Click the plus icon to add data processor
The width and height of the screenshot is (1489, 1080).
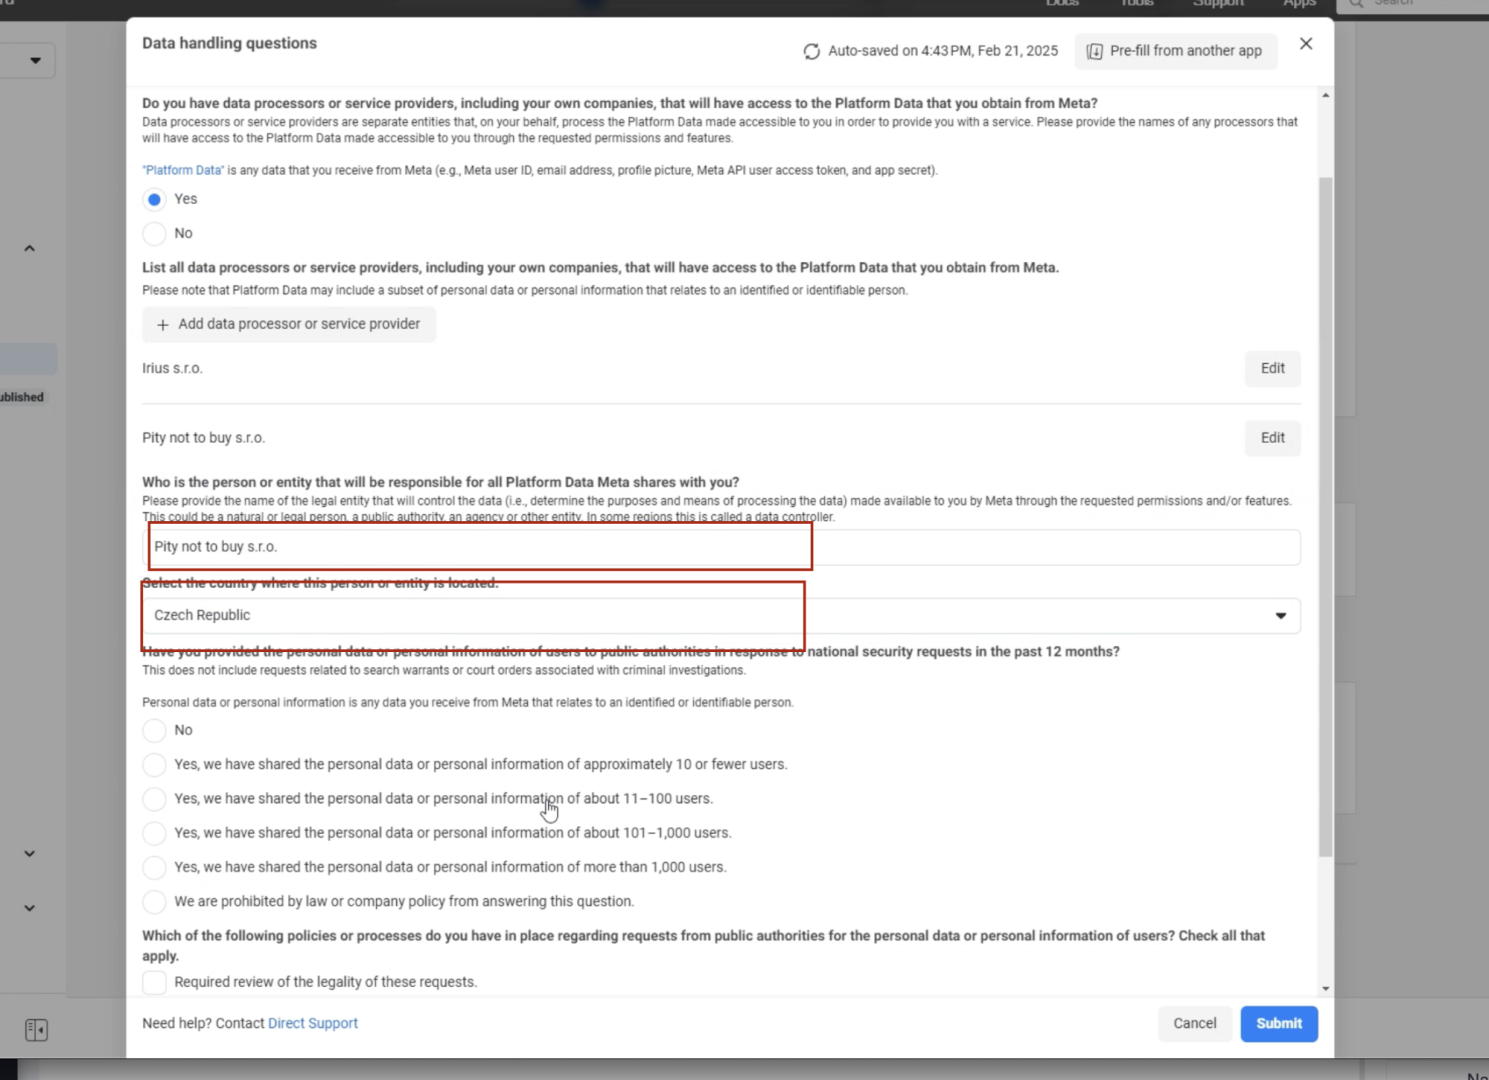pyautogui.click(x=162, y=325)
